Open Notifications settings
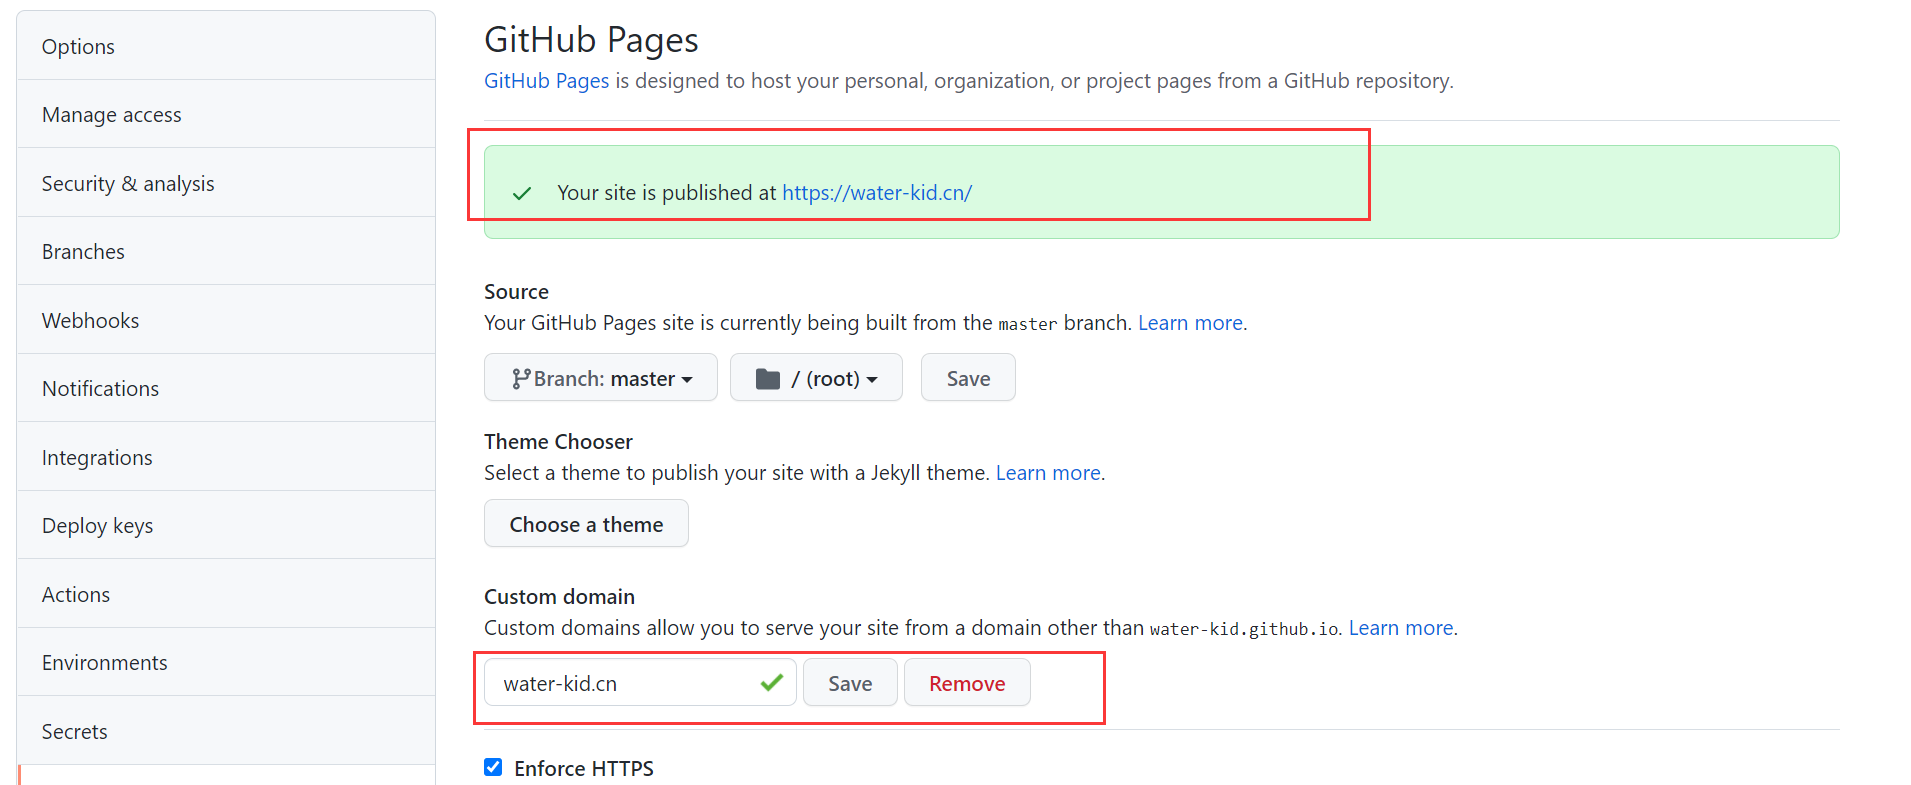This screenshot has width=1911, height=785. pyautogui.click(x=226, y=388)
